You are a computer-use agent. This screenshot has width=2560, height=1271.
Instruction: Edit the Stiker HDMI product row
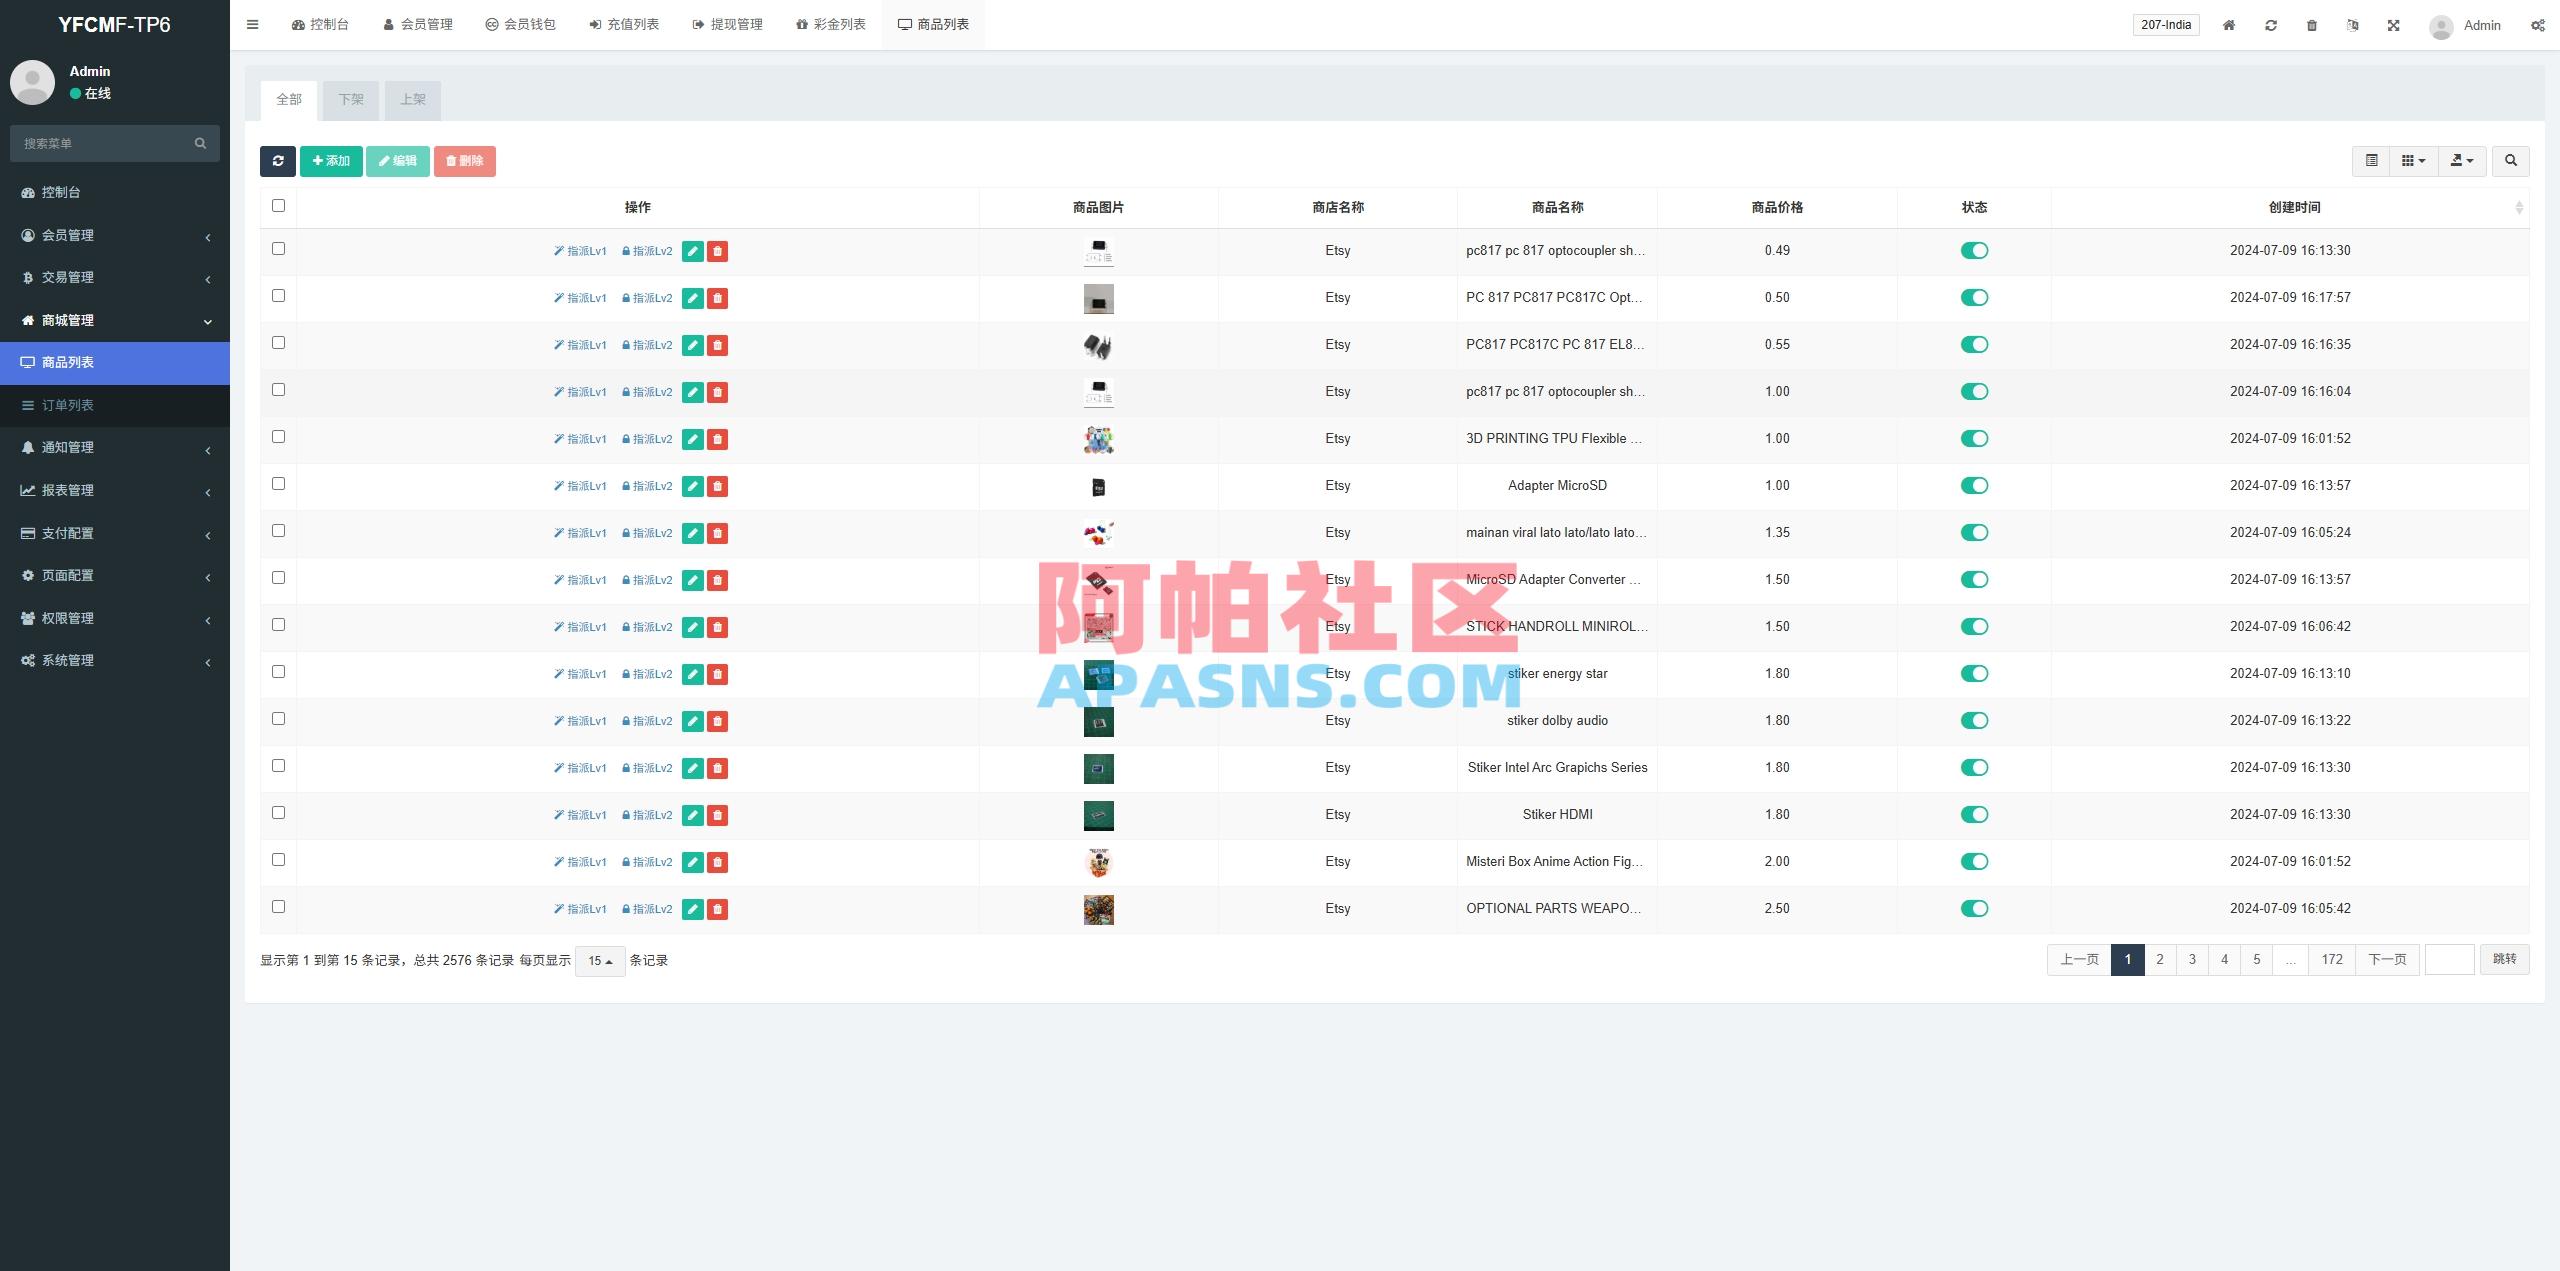[x=692, y=815]
